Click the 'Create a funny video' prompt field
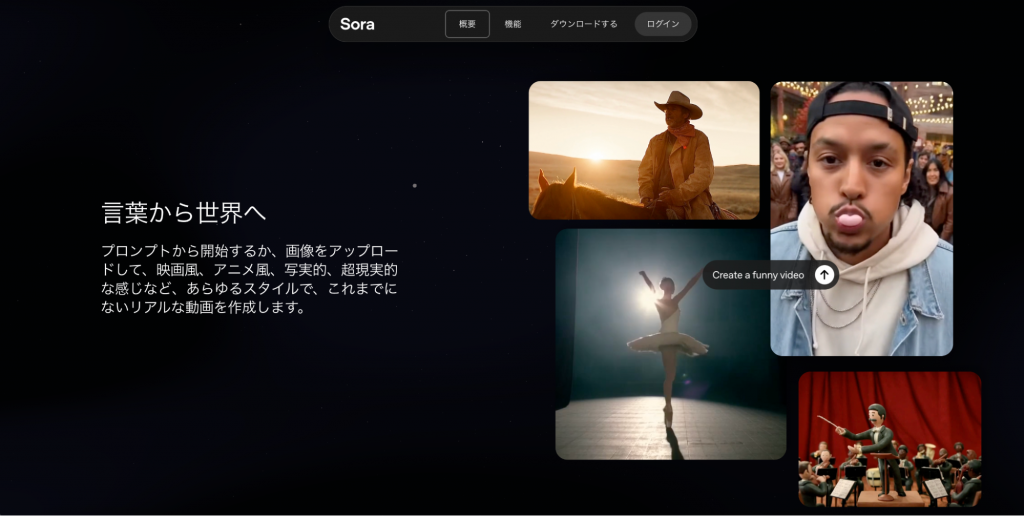Image resolution: width=1024 pixels, height=516 pixels. (x=771, y=275)
